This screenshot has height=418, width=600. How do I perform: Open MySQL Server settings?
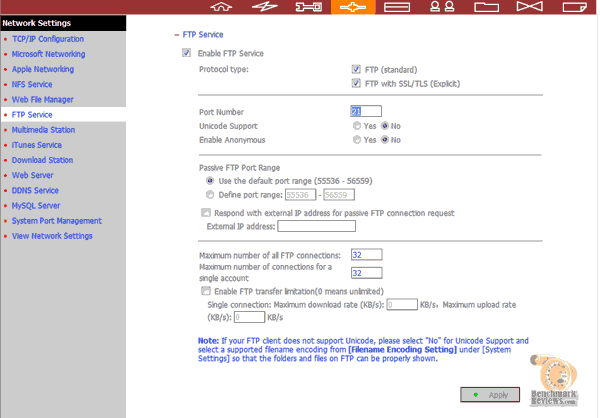click(x=36, y=206)
